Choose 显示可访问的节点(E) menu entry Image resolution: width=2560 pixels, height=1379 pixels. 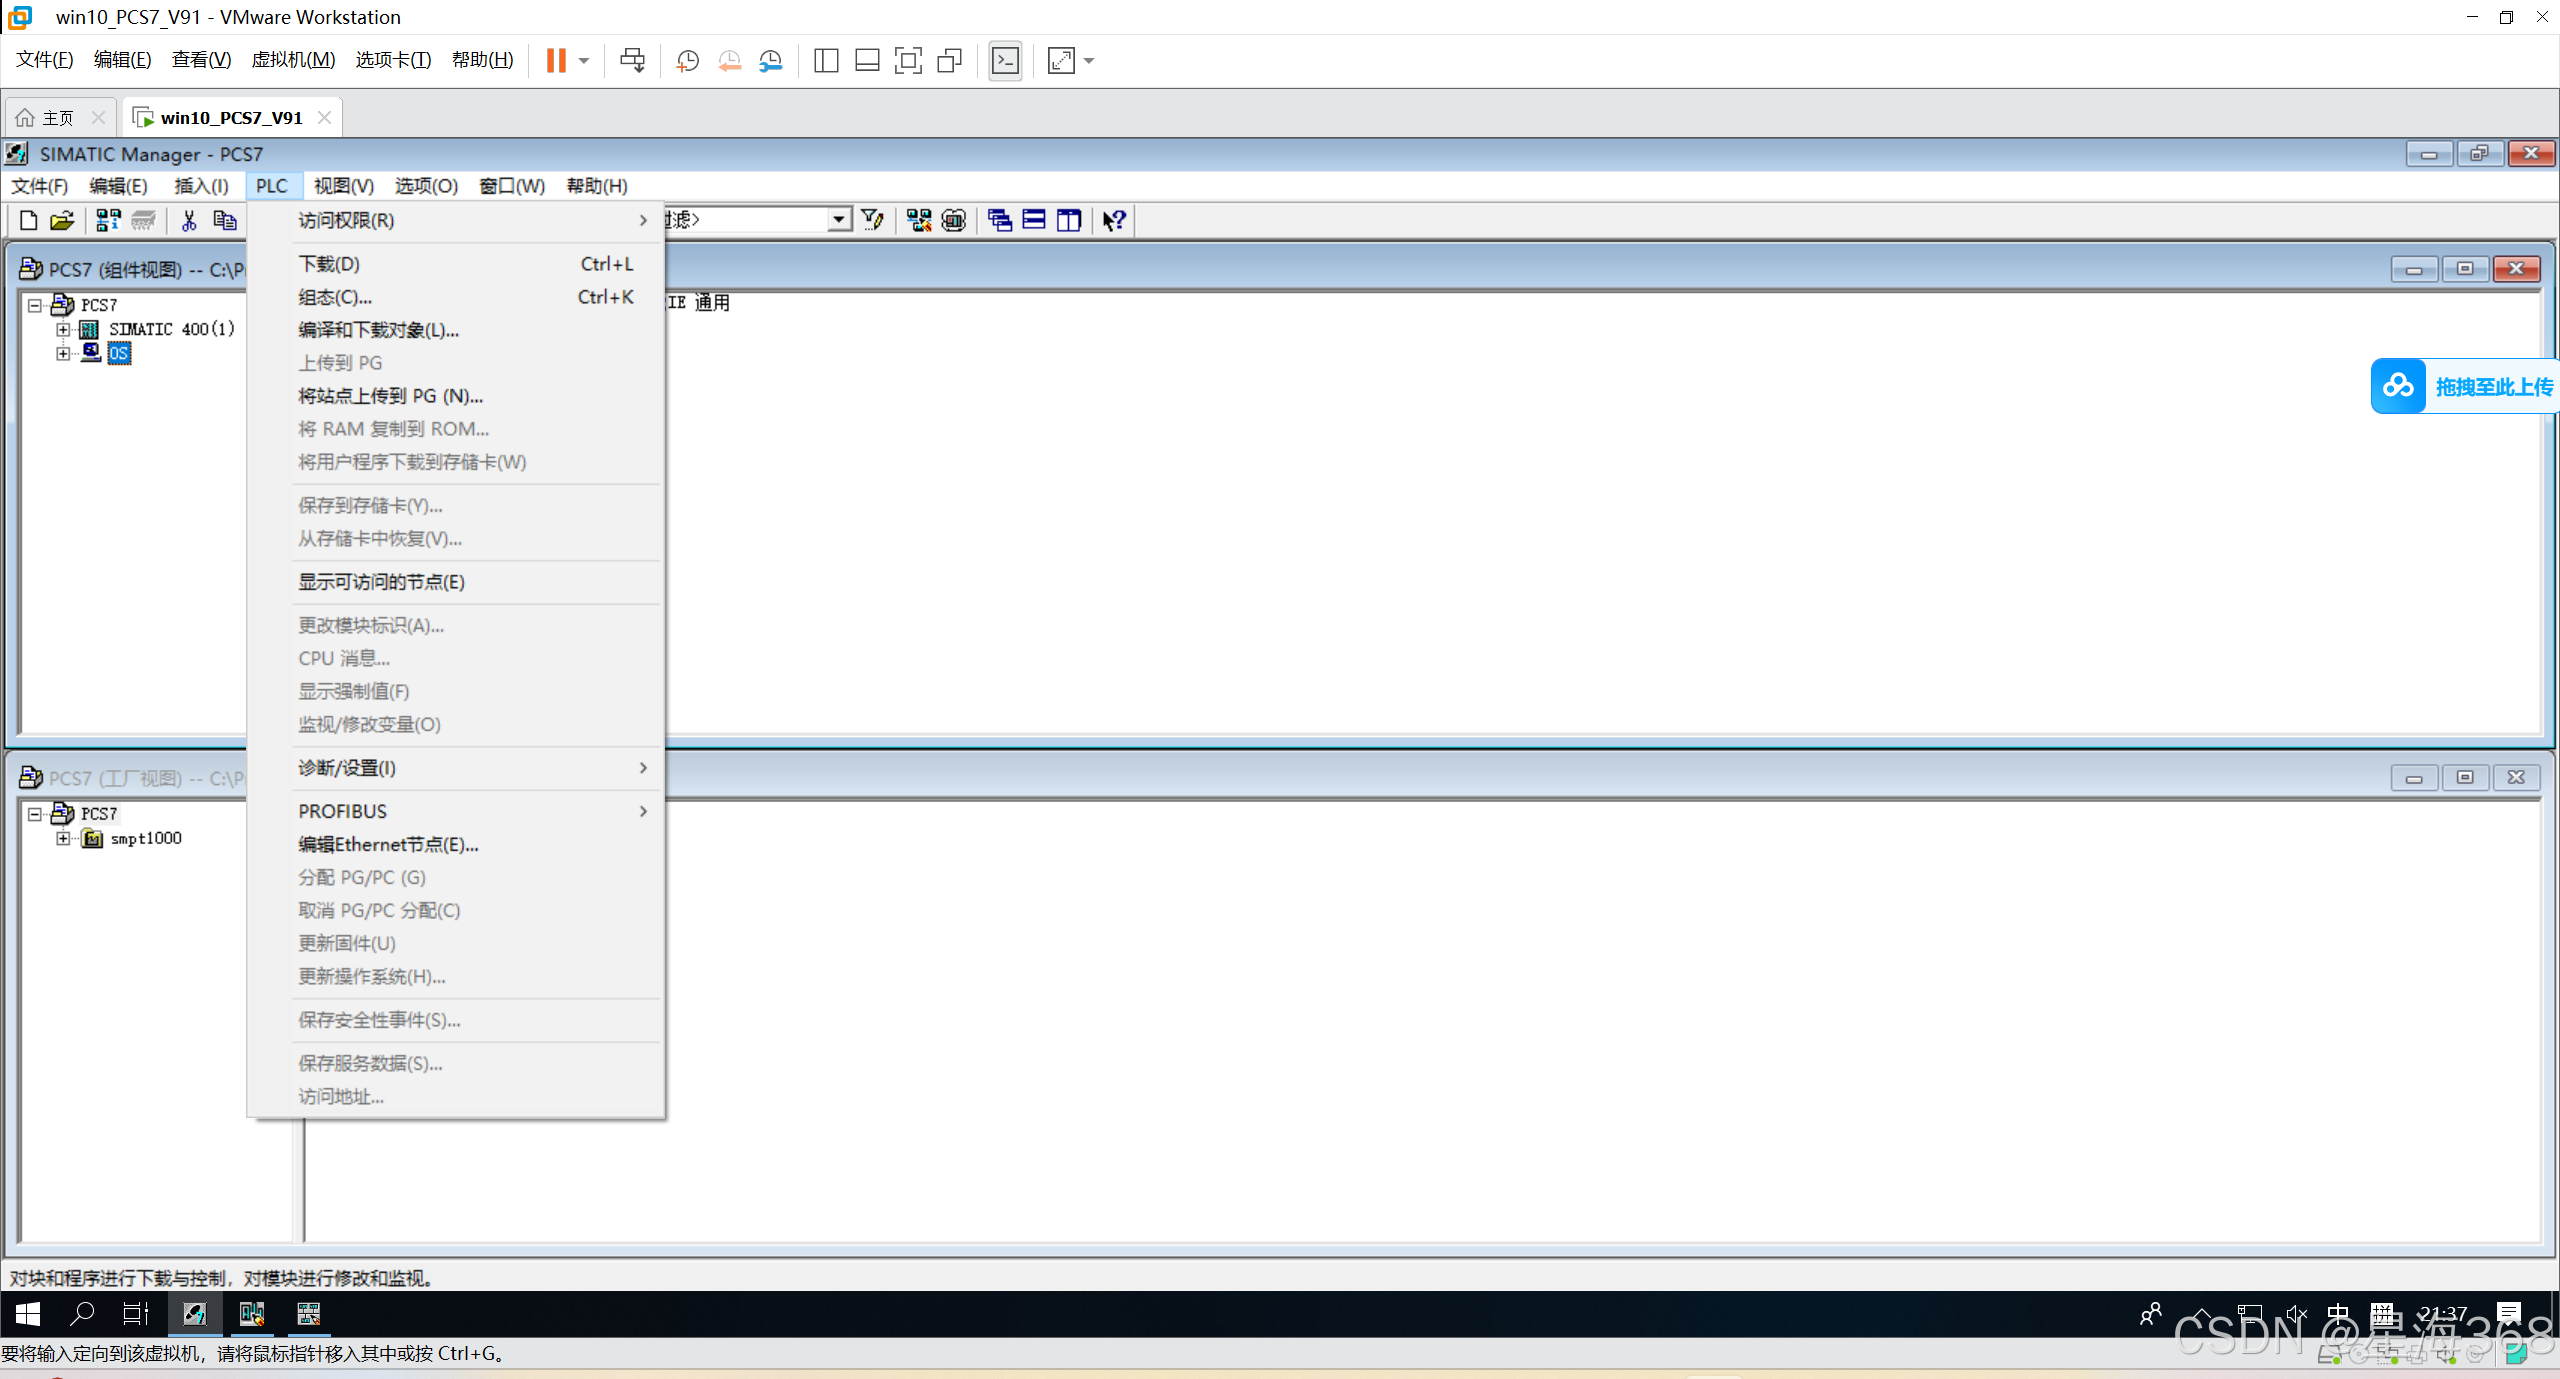(x=381, y=582)
